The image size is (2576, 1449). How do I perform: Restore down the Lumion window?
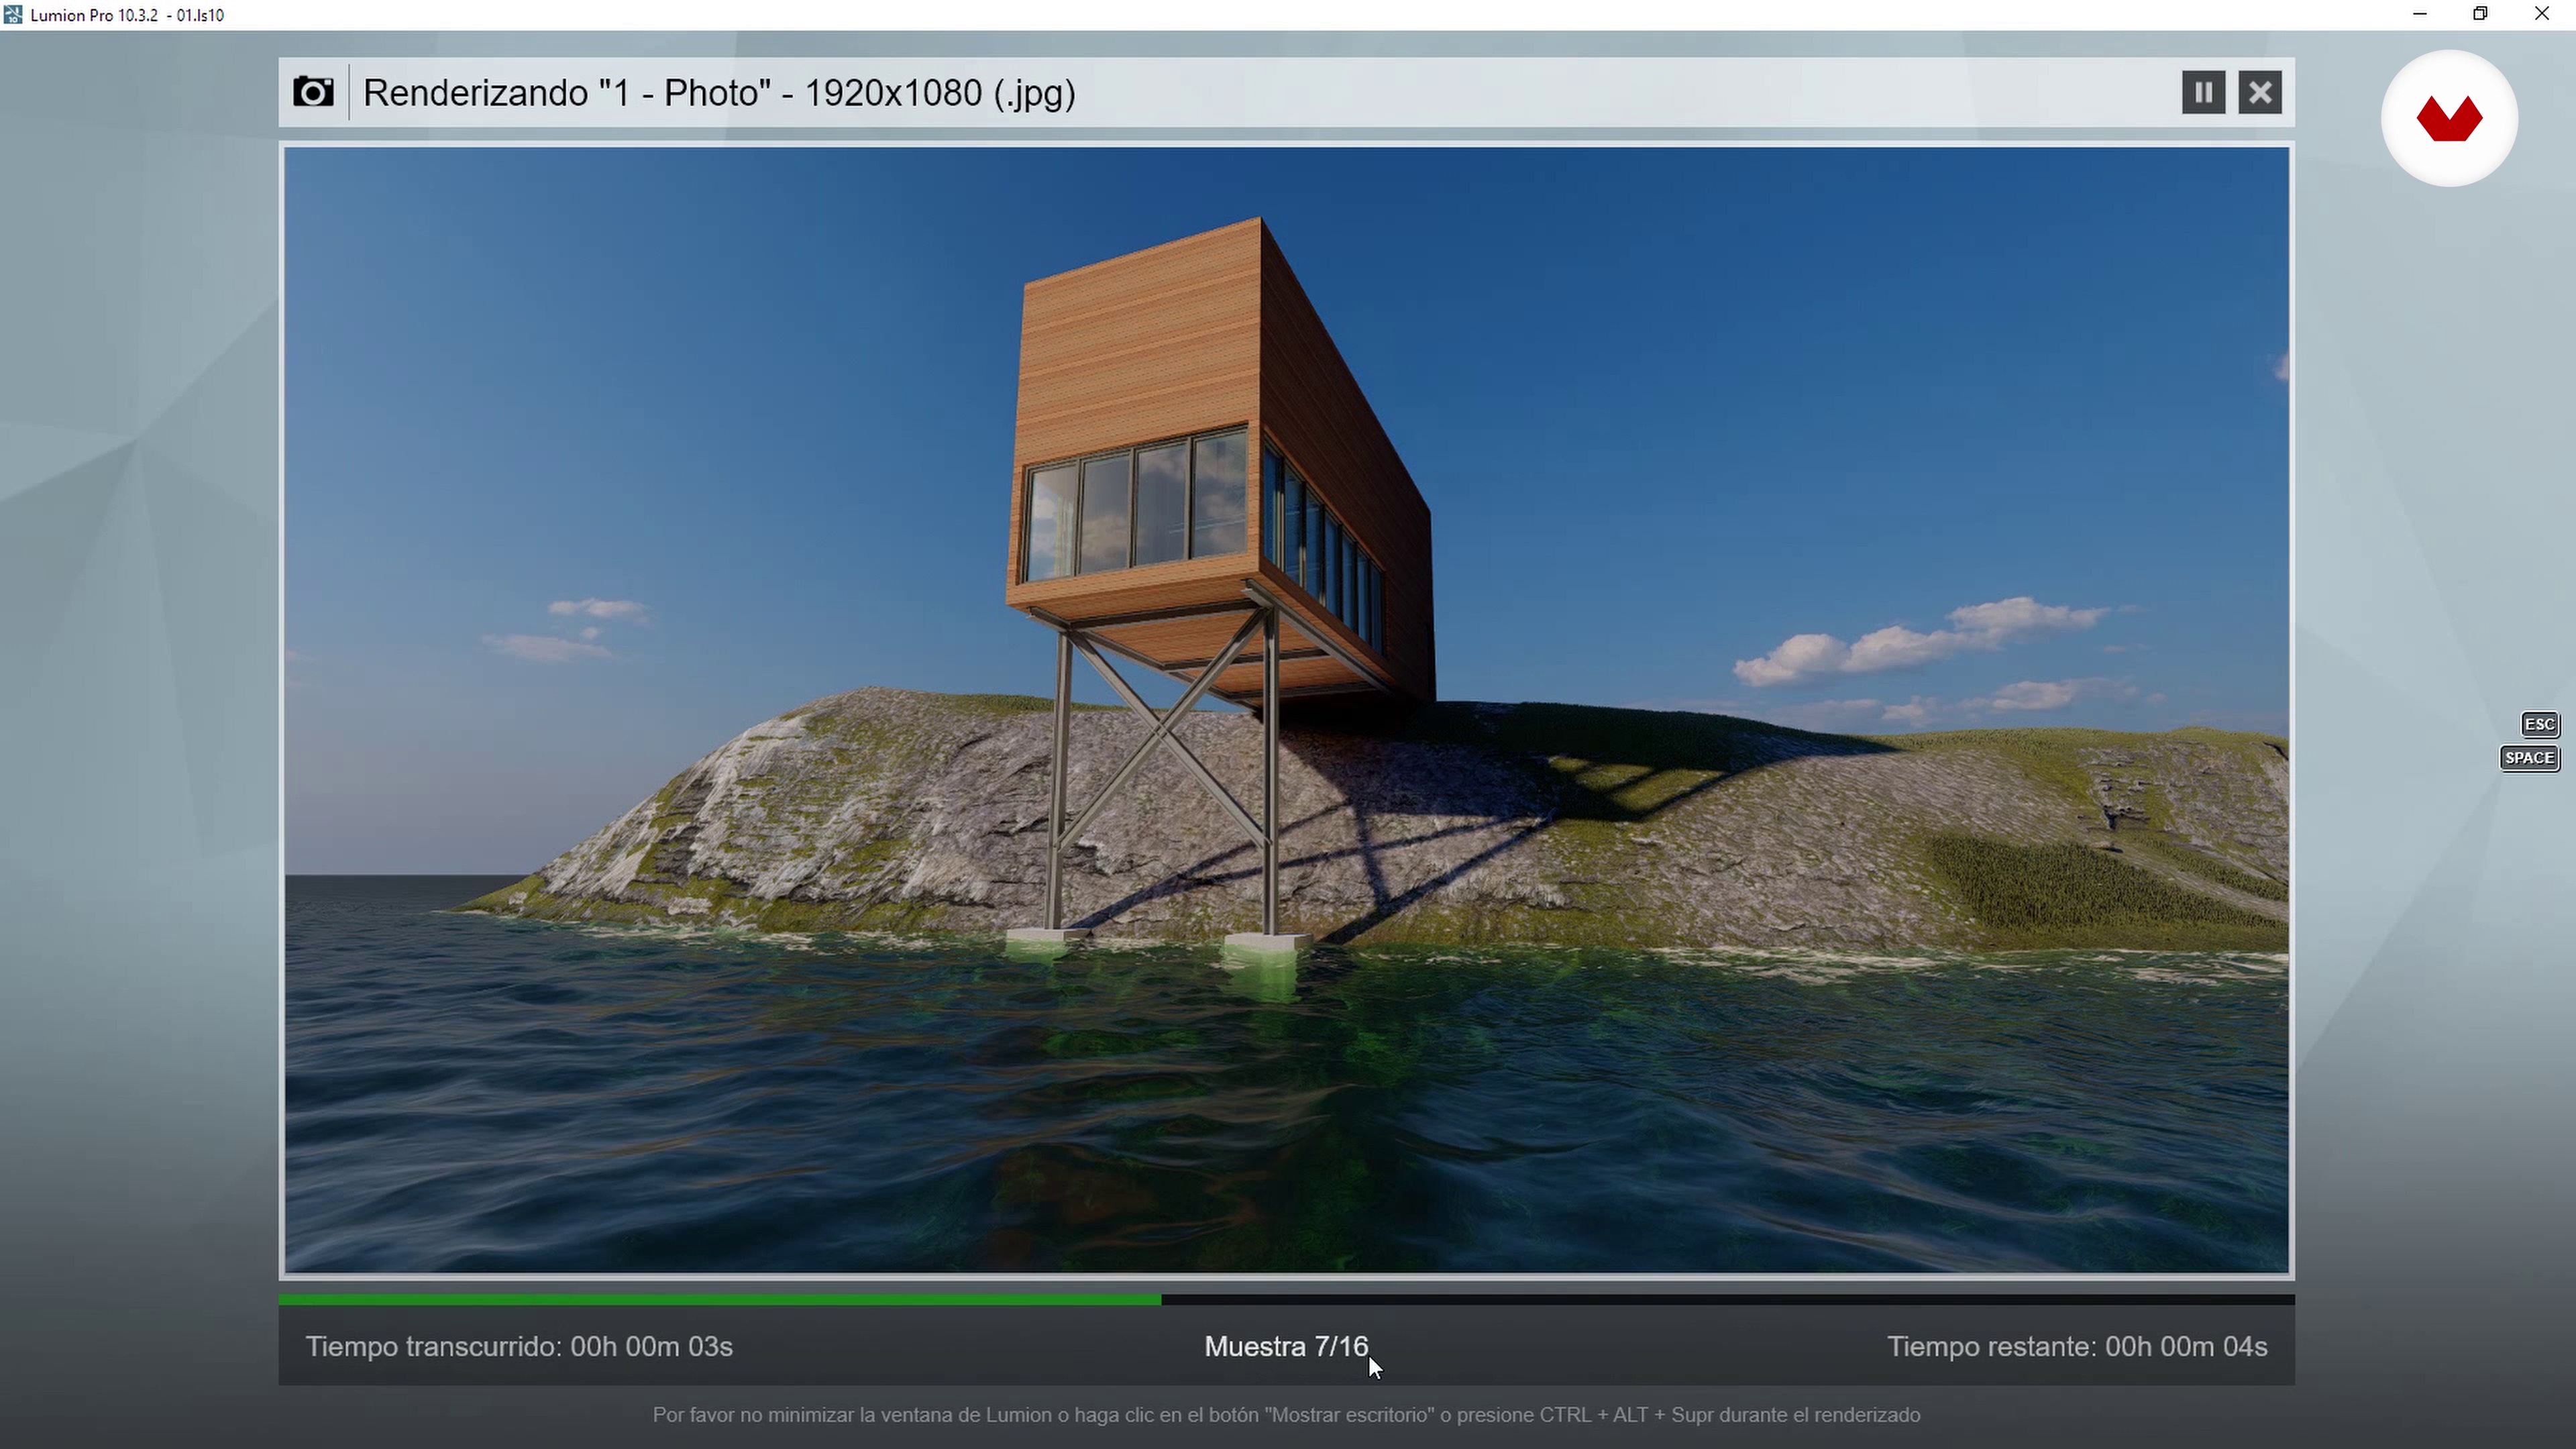click(x=2480, y=15)
